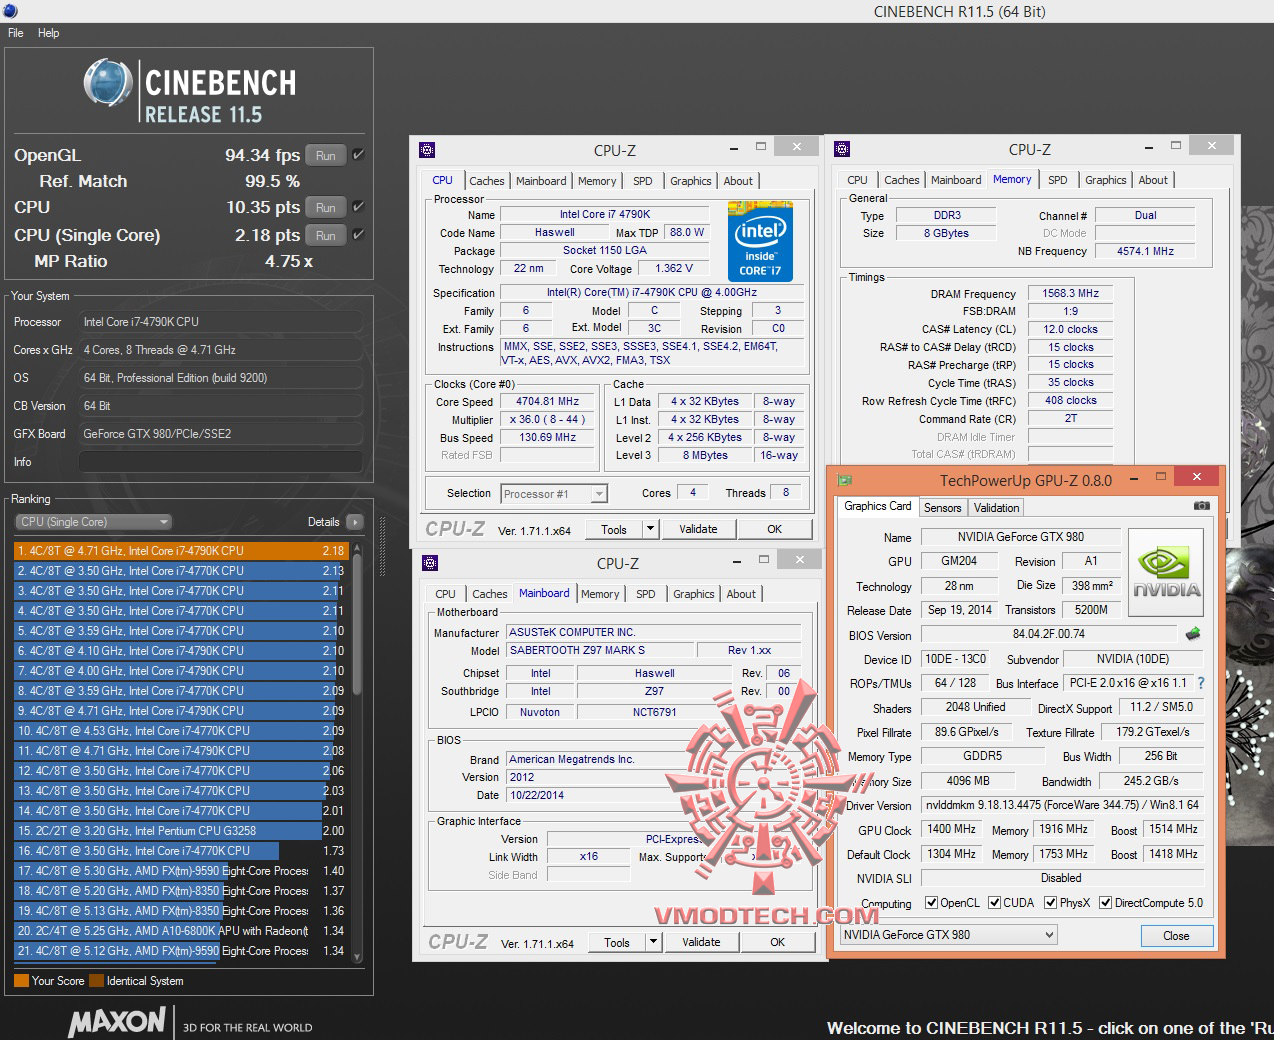Toggle the CUDA checkbox in GPU-Z

pyautogui.click(x=995, y=903)
